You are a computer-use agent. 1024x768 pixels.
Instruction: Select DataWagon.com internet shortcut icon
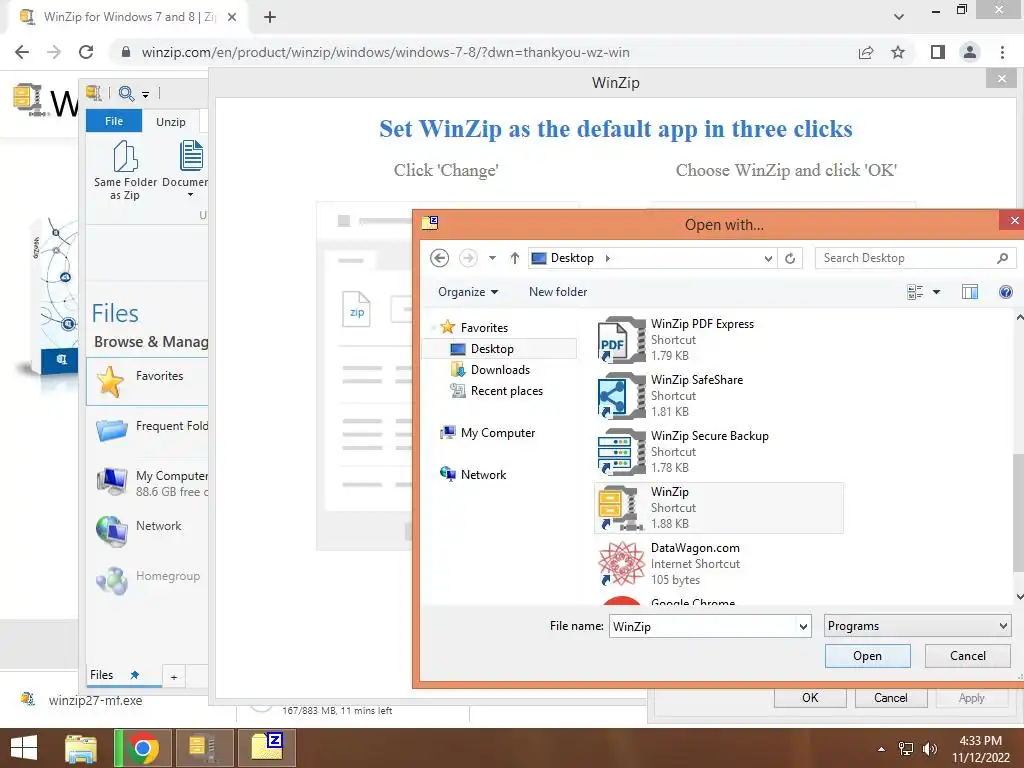click(x=621, y=564)
